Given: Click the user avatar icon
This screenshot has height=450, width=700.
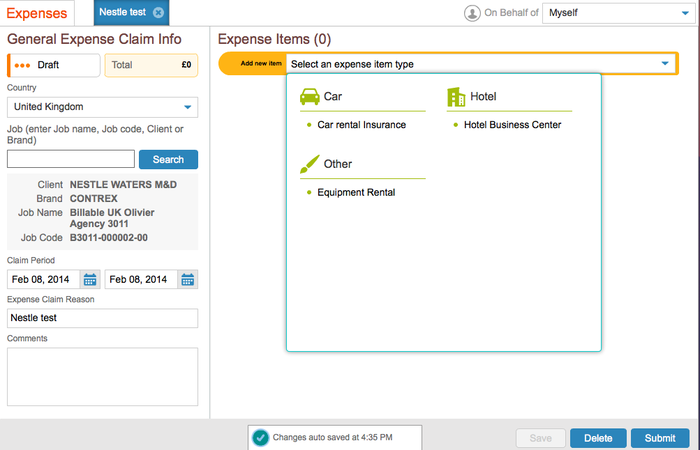Looking at the screenshot, I should pyautogui.click(x=472, y=13).
